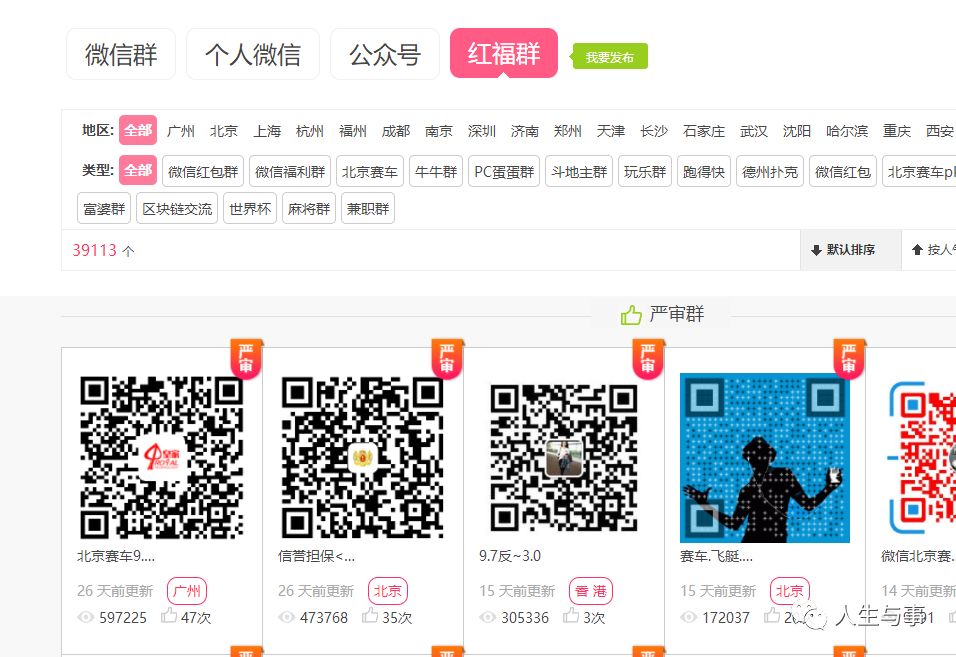Like the group with 35次 thumbs-up

(370, 616)
